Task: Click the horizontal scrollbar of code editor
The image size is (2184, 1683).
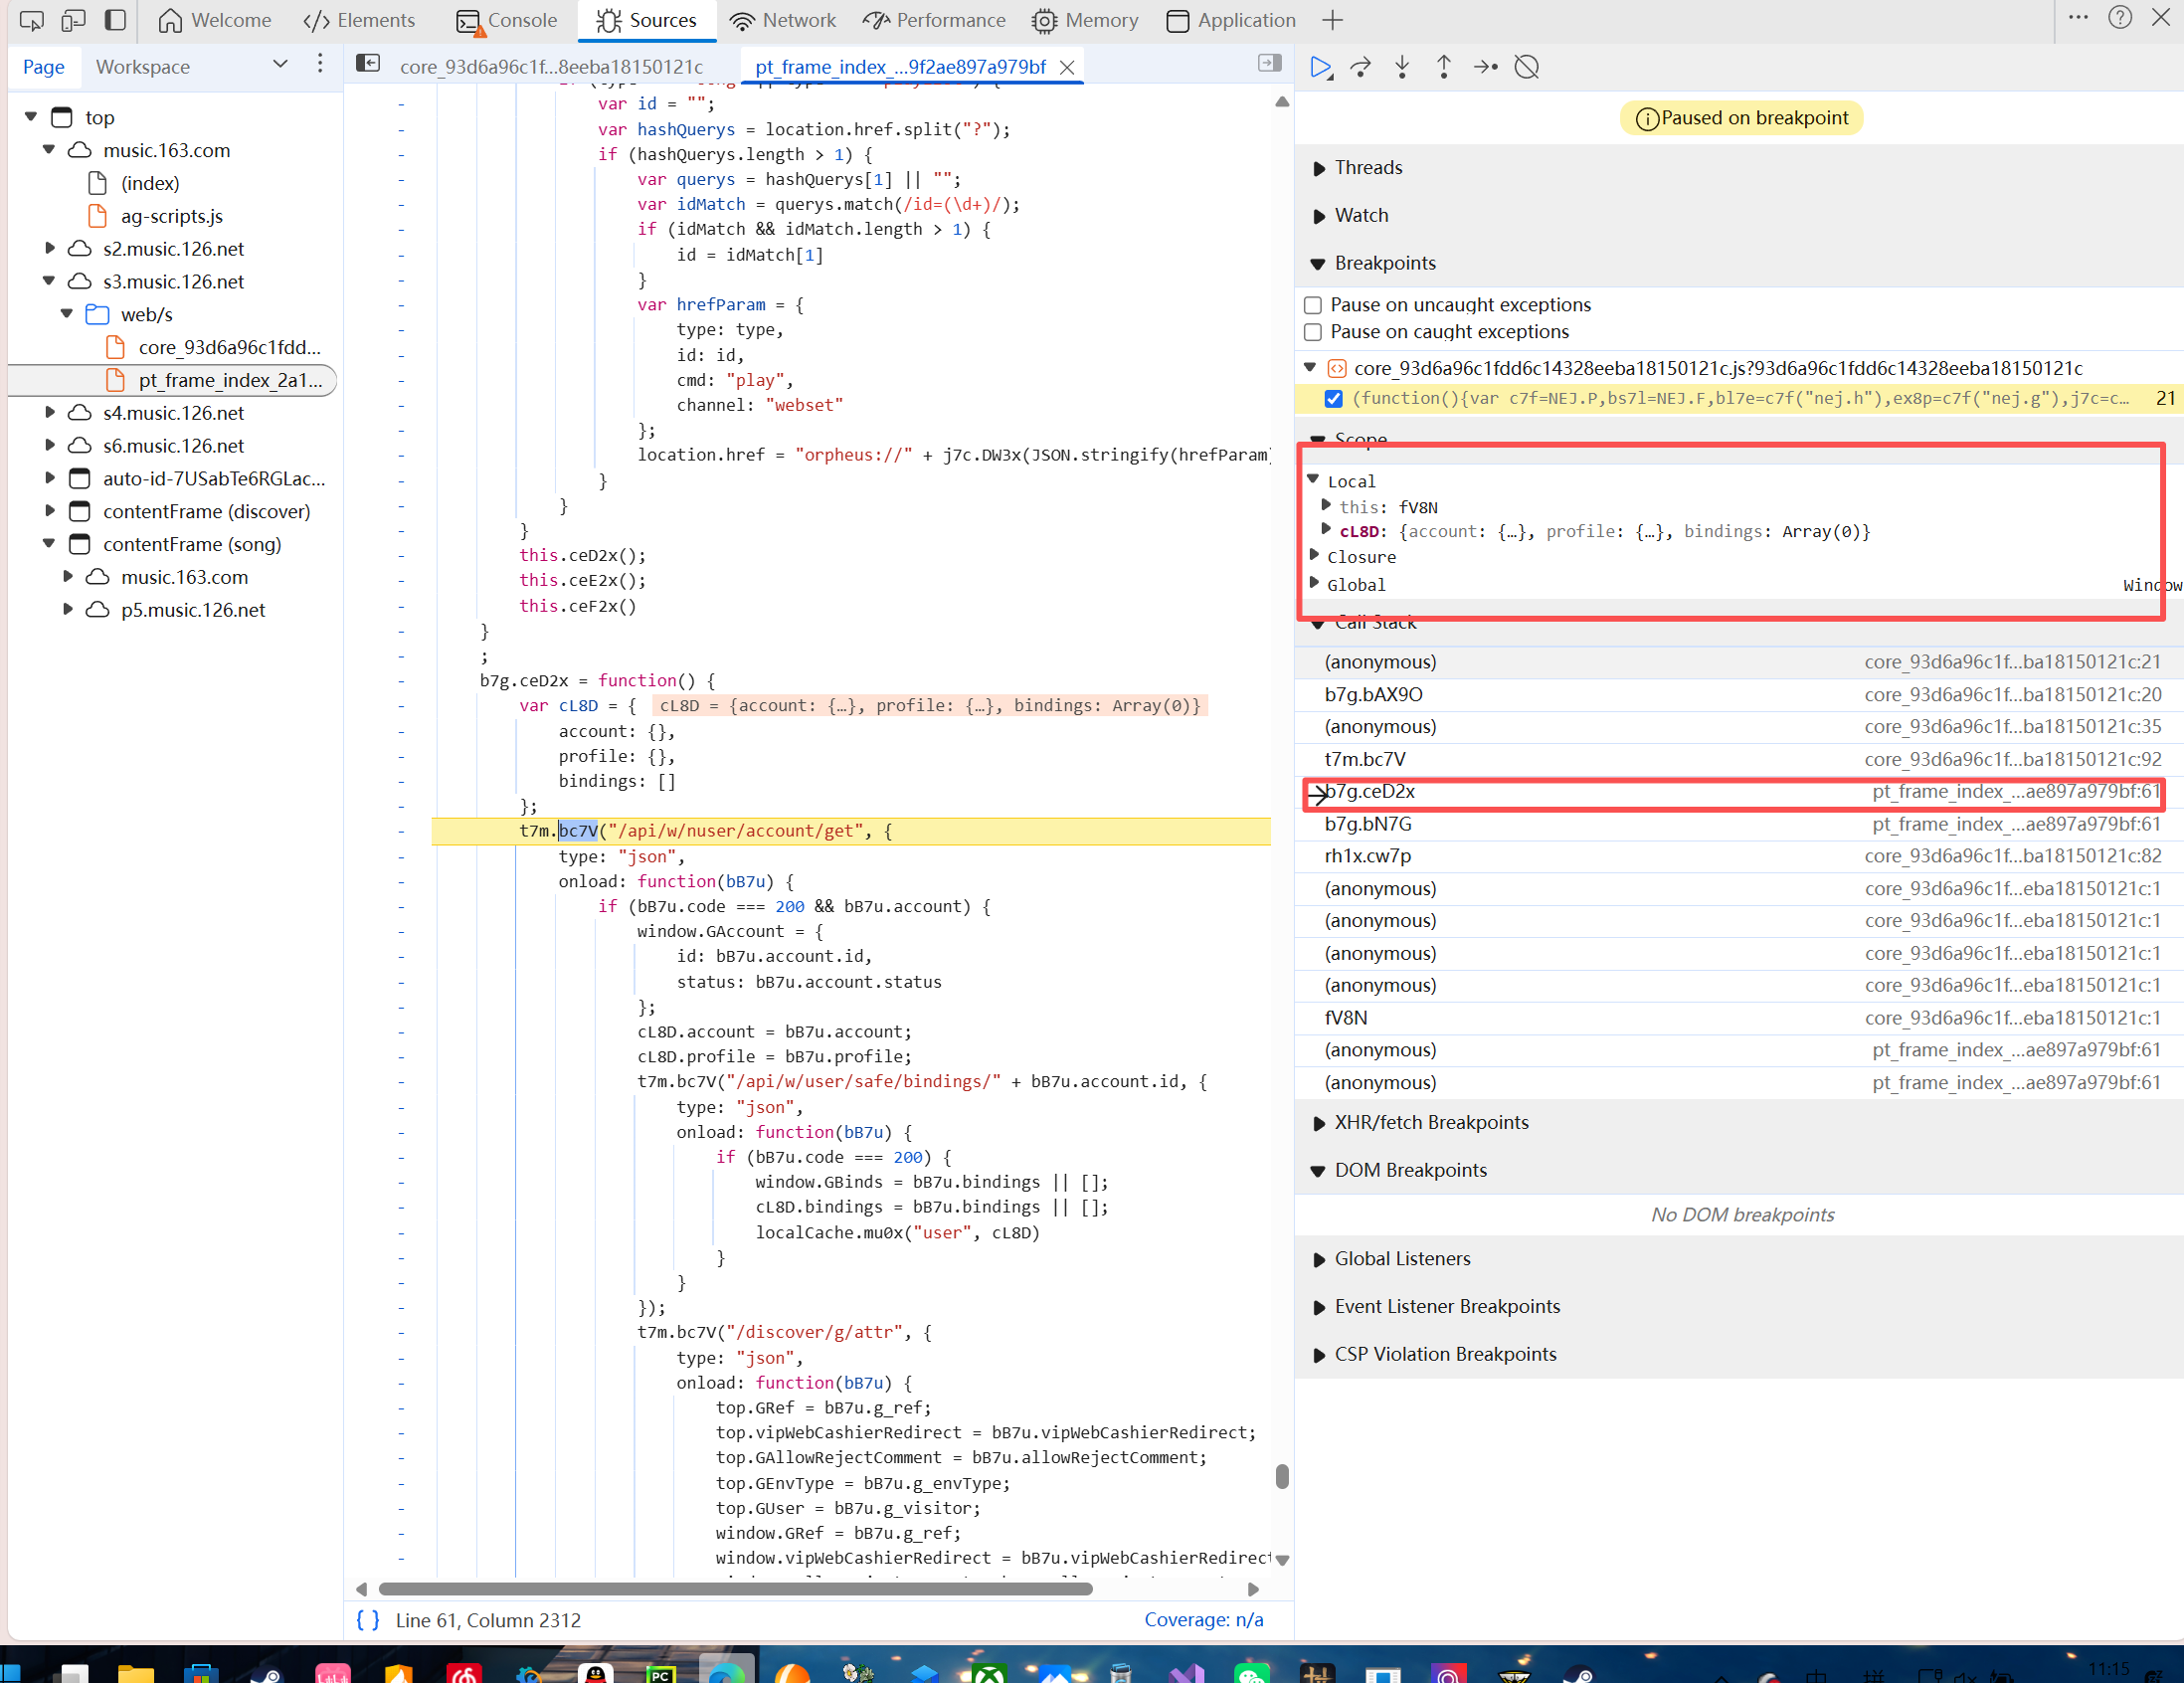Action: click(735, 1589)
